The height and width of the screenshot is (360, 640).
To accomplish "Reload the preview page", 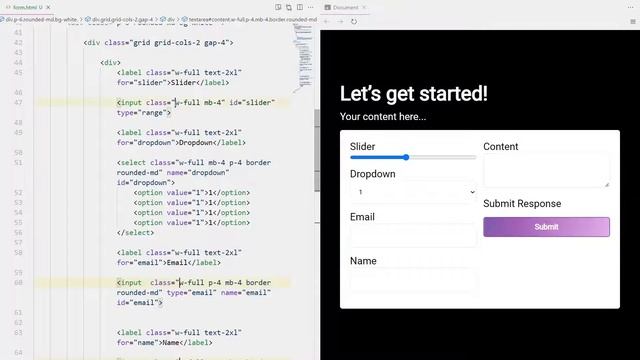I will (x=354, y=22).
